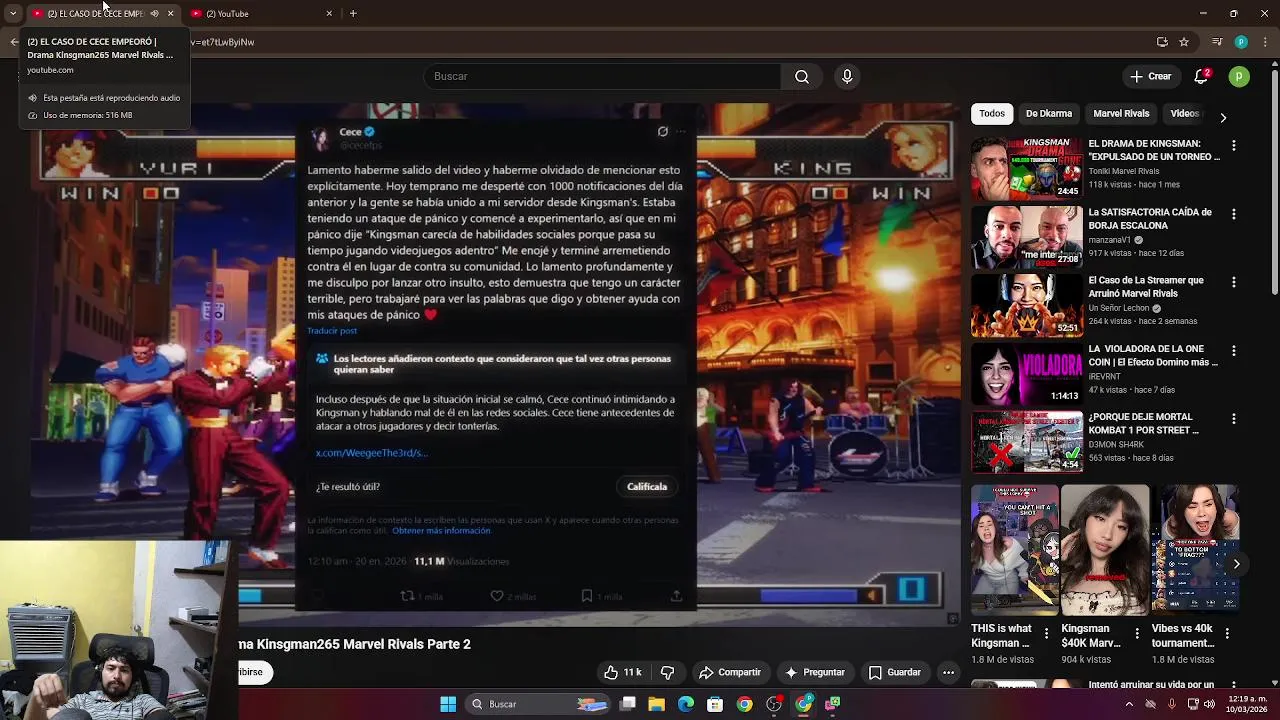Open options for Vibes vs 40k short

tap(1227, 633)
